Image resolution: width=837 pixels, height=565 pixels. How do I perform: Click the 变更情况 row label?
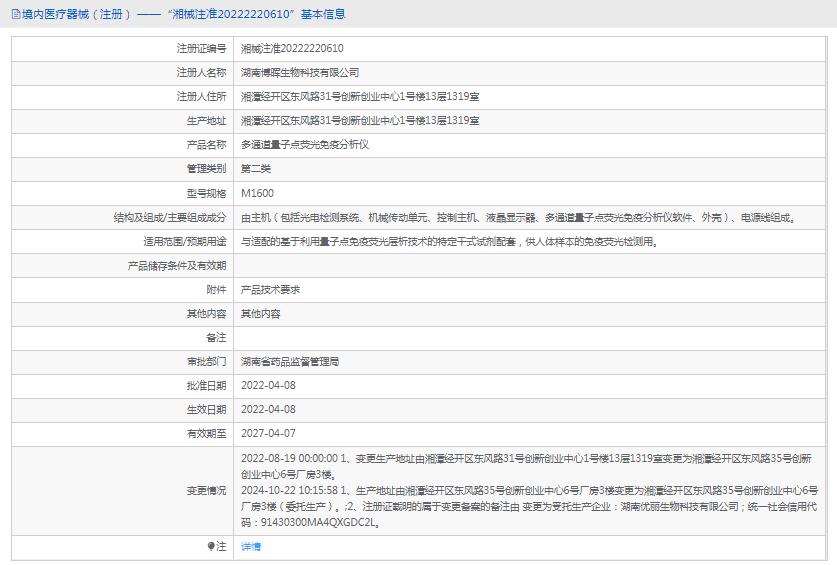coord(206,490)
